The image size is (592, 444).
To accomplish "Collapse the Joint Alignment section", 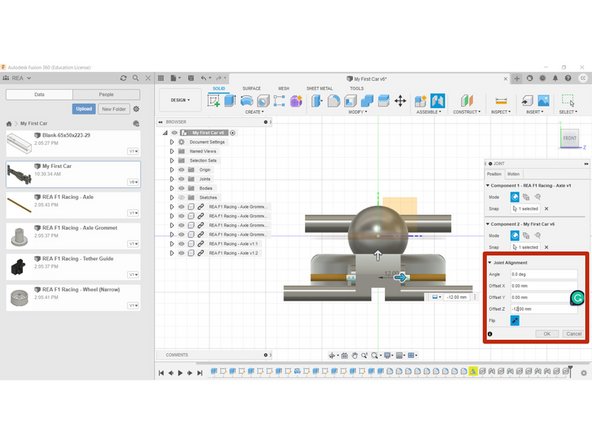I will pyautogui.click(x=490, y=262).
